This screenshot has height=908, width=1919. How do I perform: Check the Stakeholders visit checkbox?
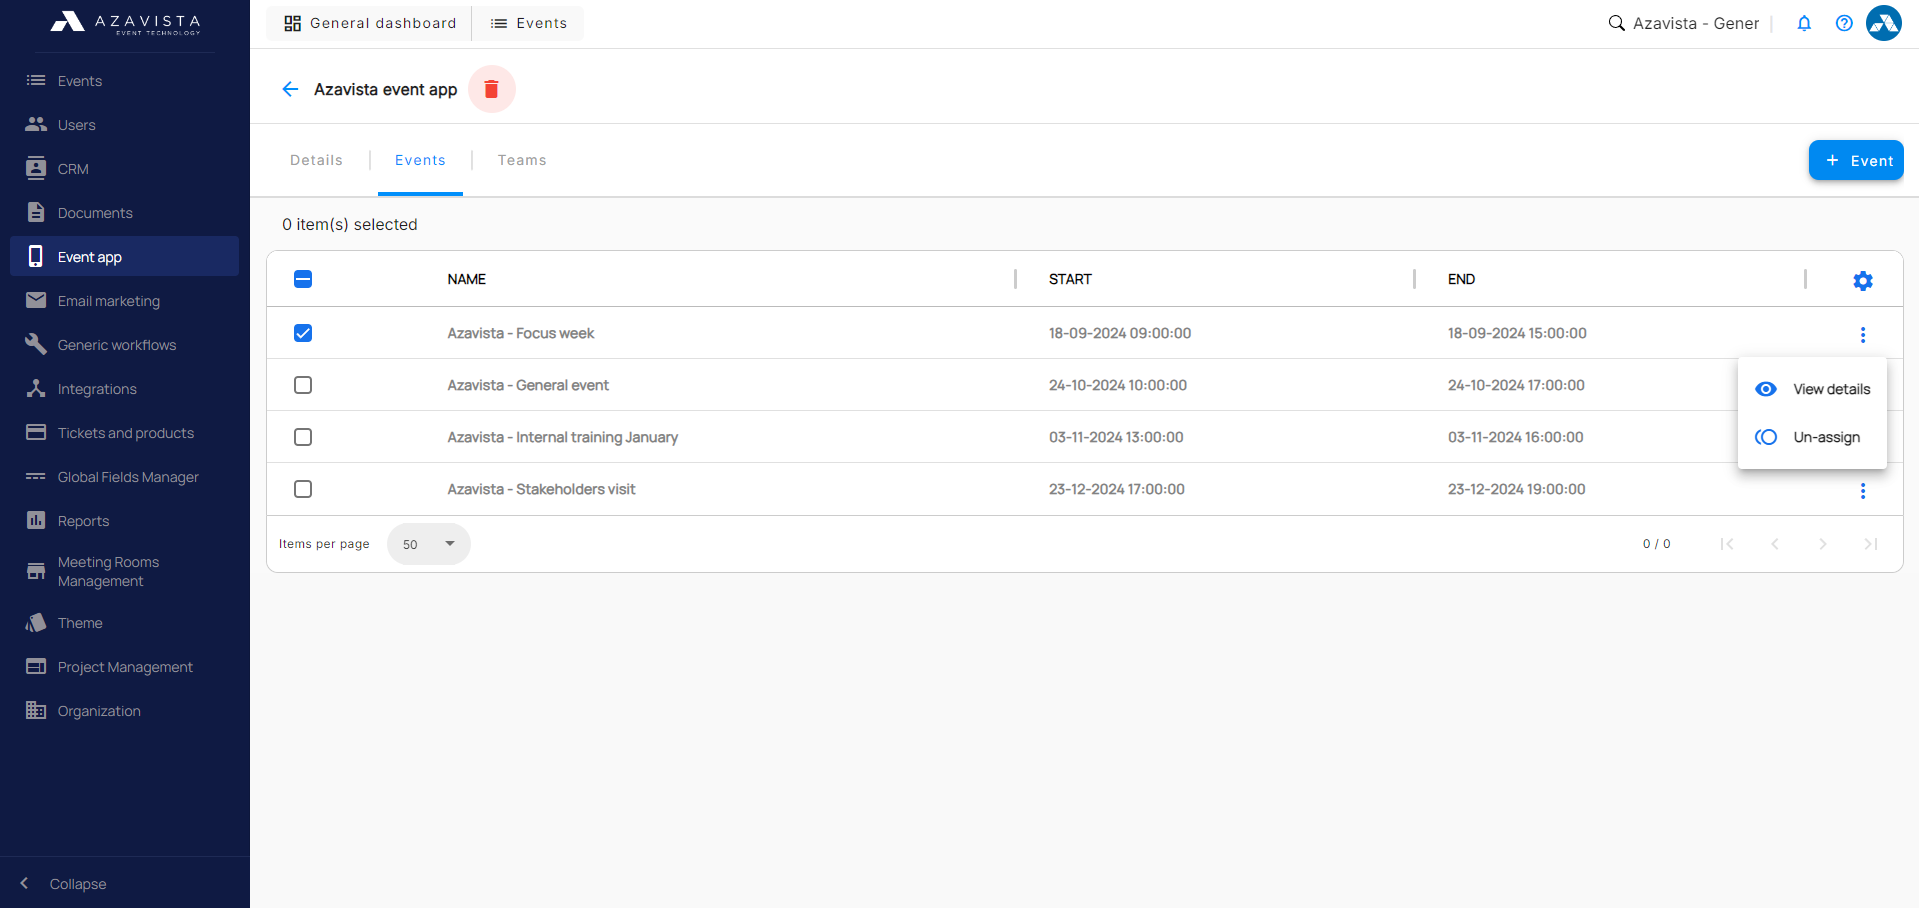tap(303, 489)
